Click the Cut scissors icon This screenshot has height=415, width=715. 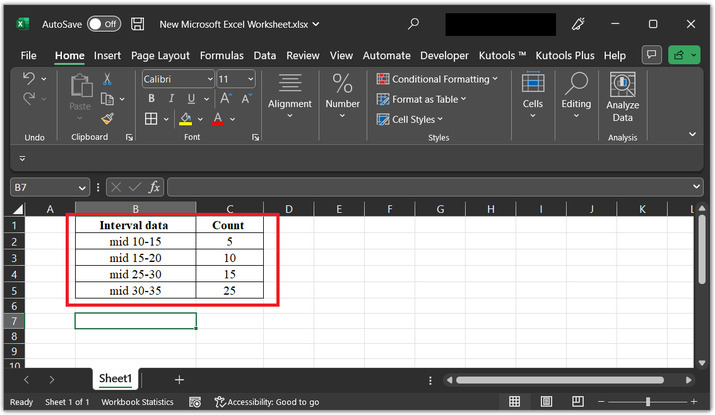[x=107, y=79]
